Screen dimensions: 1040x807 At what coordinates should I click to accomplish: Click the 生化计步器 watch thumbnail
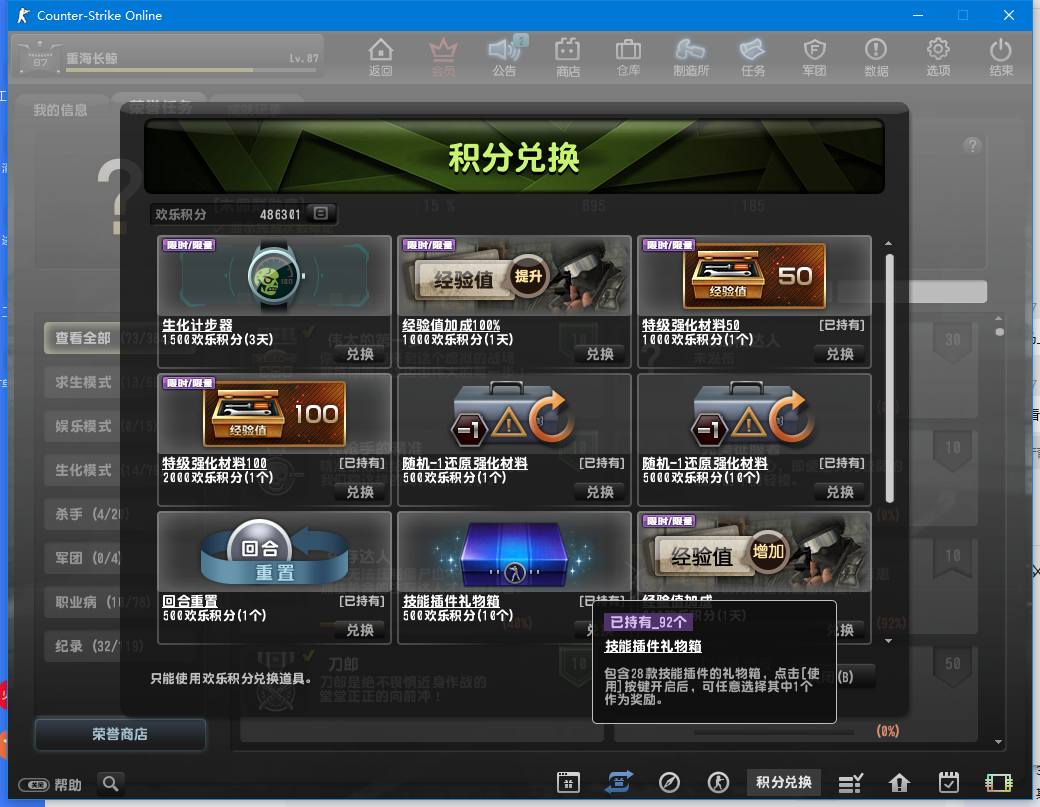click(275, 276)
